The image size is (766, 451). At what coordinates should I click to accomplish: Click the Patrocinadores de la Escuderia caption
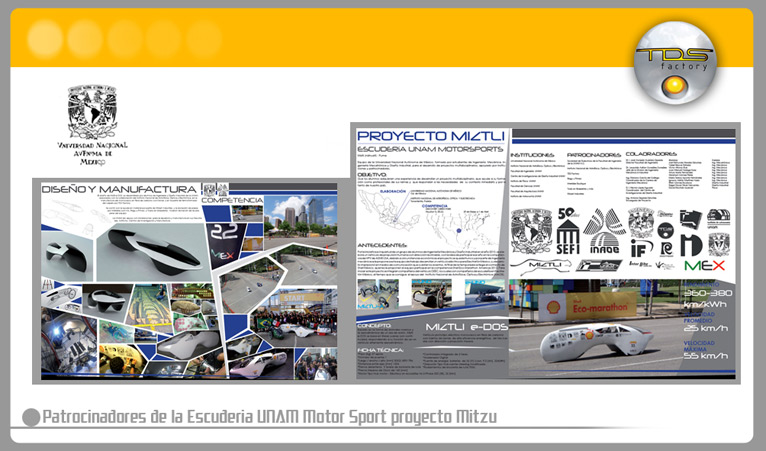click(269, 417)
